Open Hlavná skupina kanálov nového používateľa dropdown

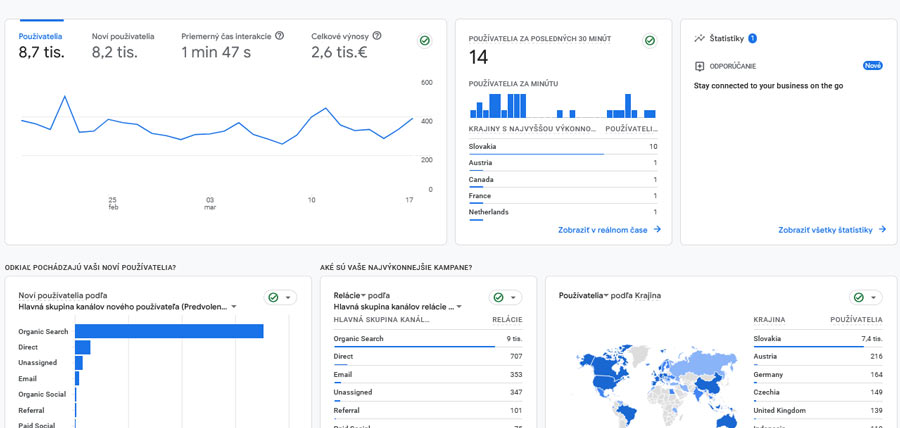(x=127, y=307)
